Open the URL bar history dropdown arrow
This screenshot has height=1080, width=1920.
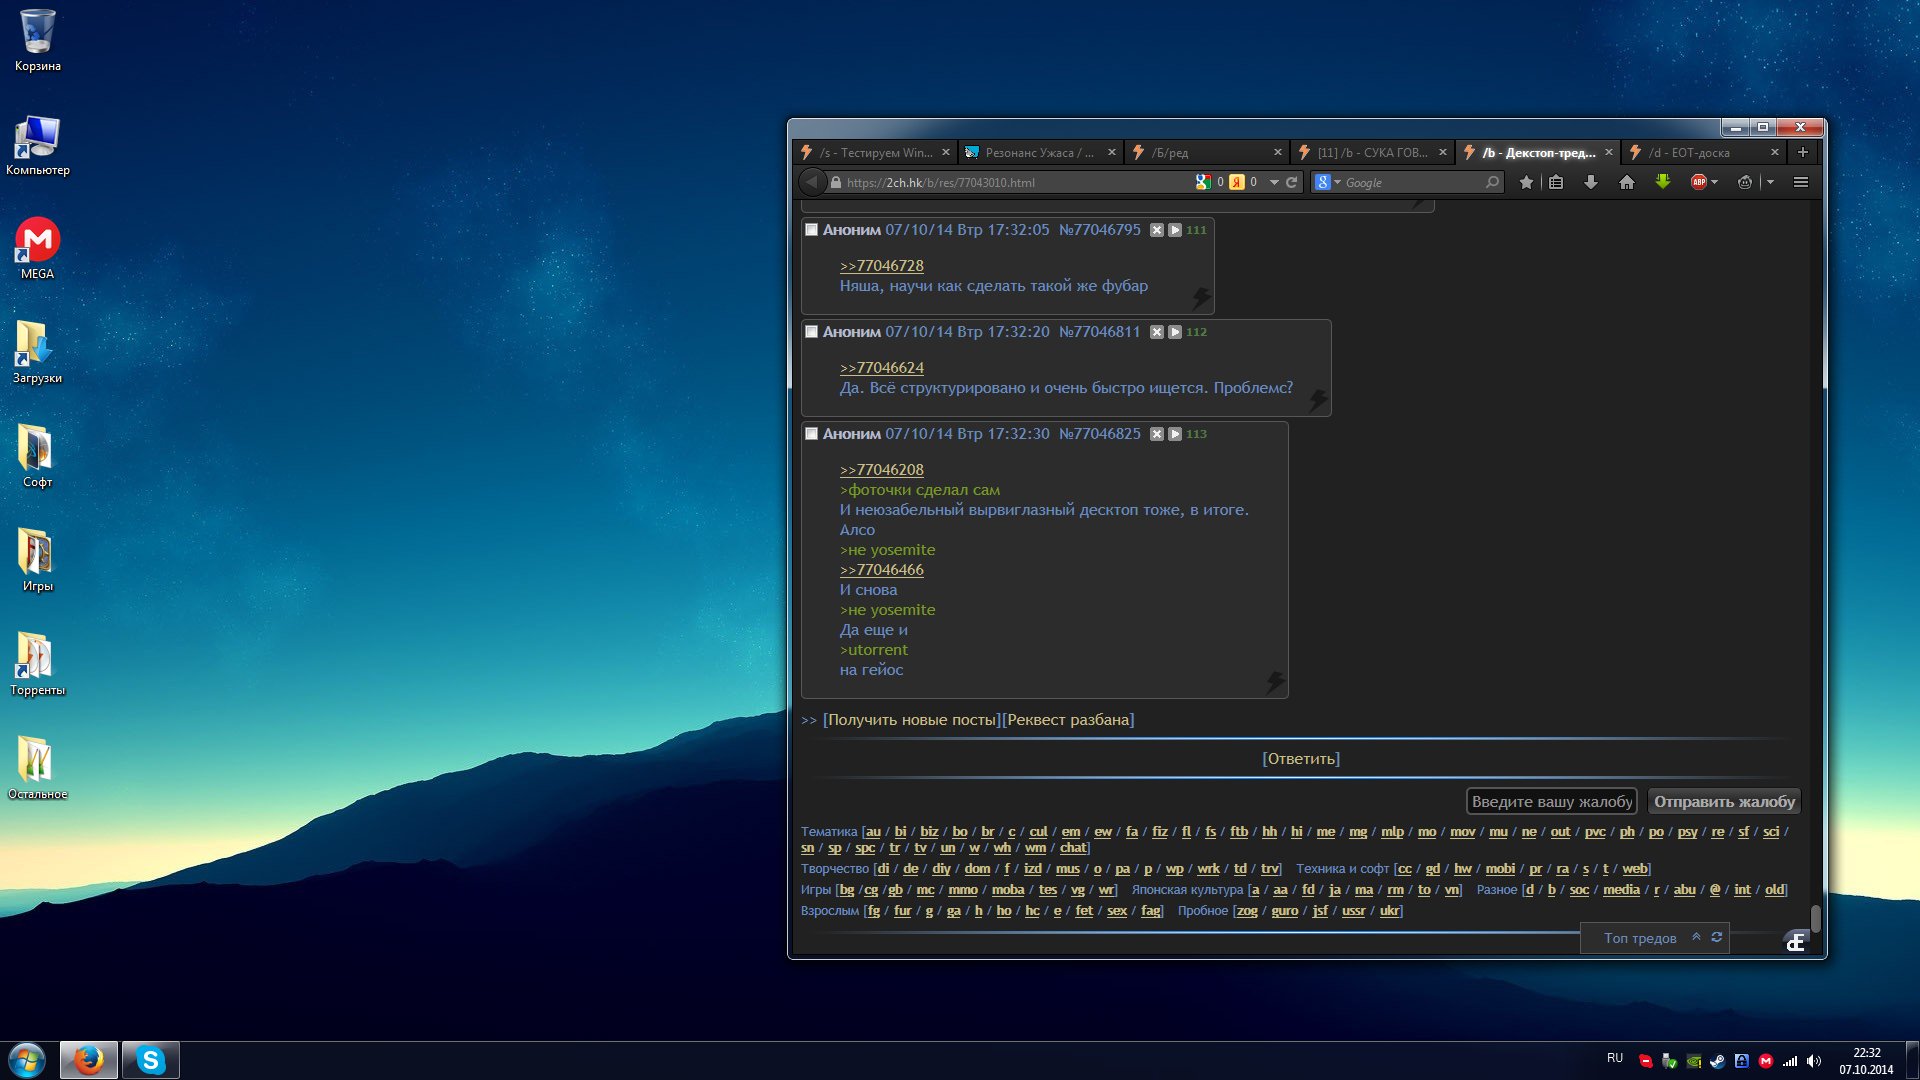coord(1274,182)
